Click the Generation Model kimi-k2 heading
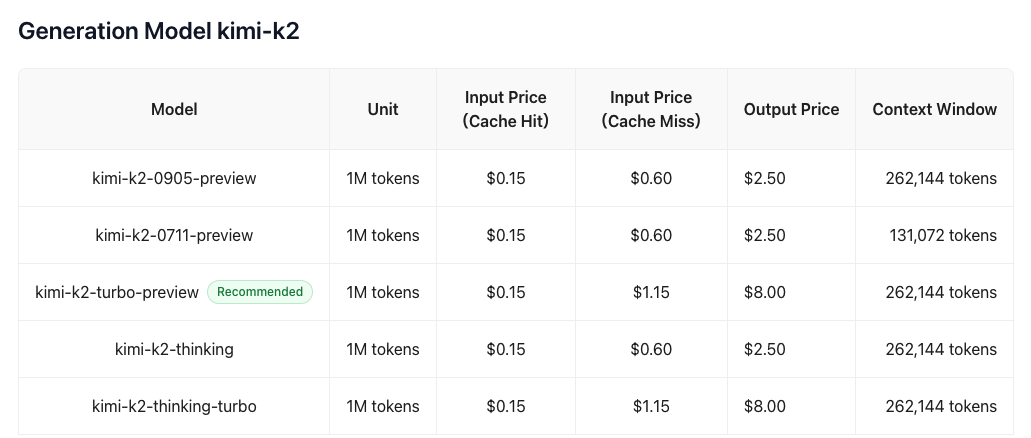 (159, 31)
